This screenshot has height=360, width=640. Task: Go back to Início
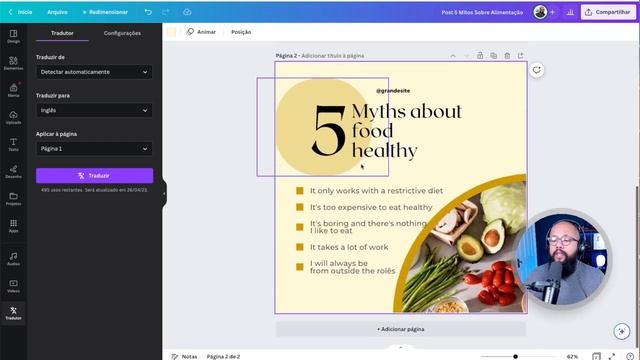click(20, 12)
